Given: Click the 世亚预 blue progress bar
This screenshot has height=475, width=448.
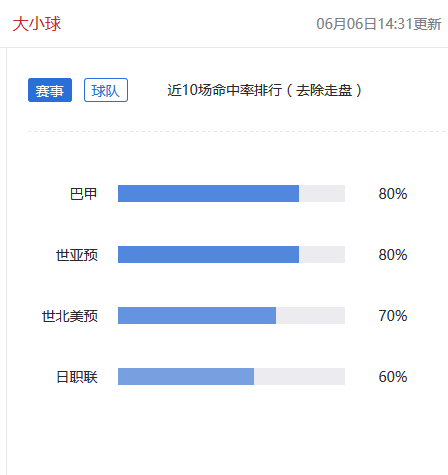Looking at the screenshot, I should [208, 255].
